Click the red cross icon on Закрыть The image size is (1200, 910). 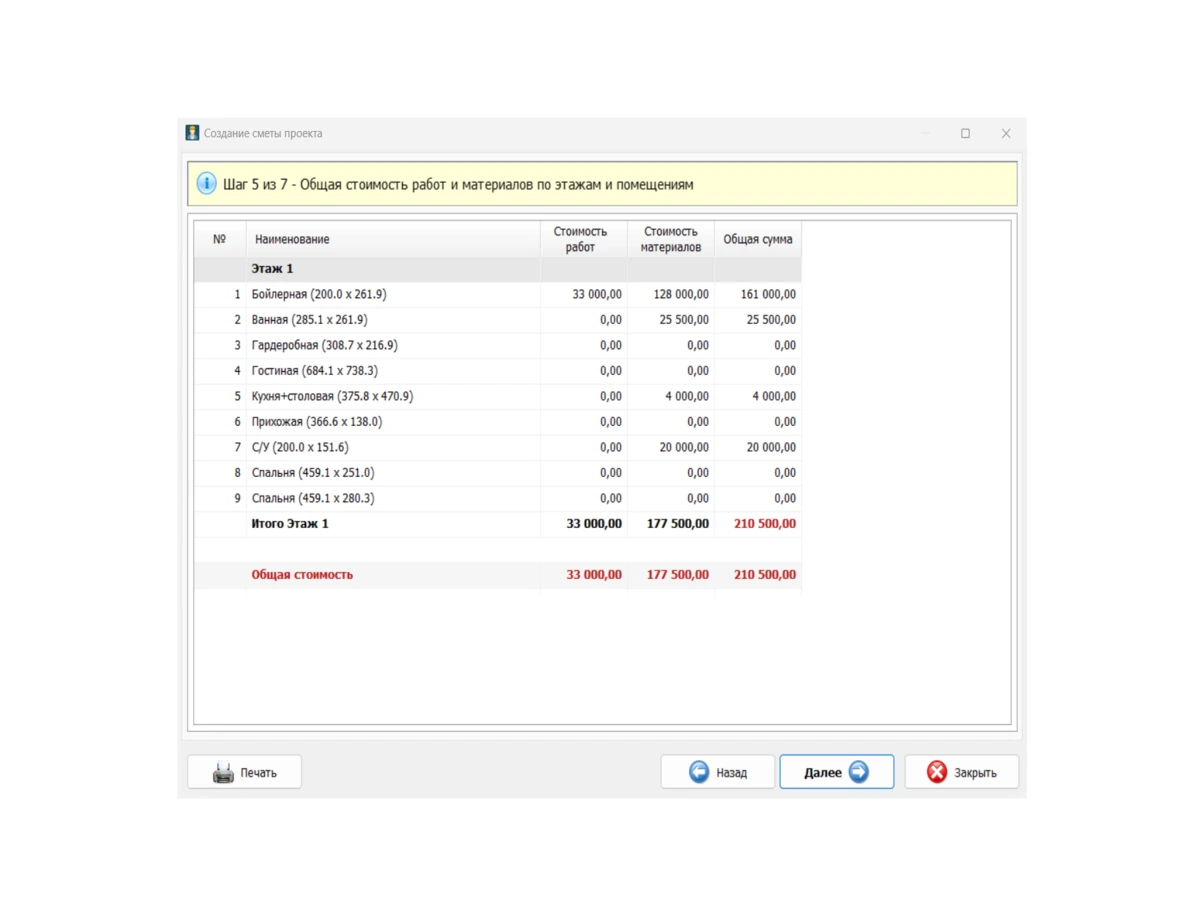937,772
